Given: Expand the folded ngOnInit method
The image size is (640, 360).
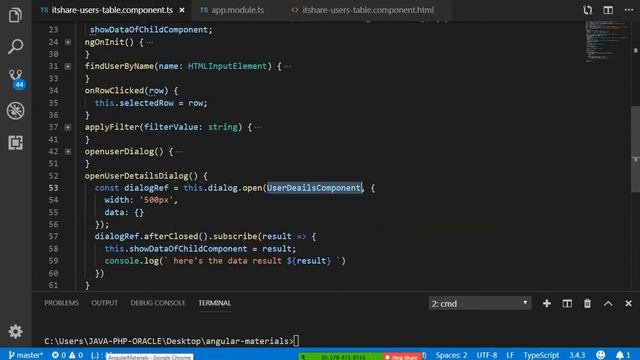Looking at the screenshot, I should [68, 42].
